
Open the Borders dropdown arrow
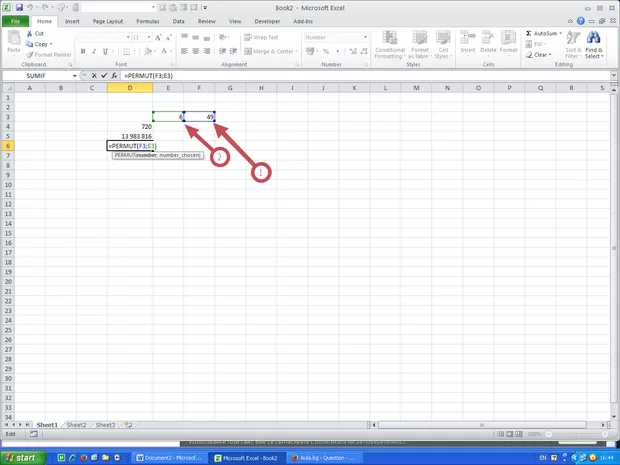pos(135,51)
